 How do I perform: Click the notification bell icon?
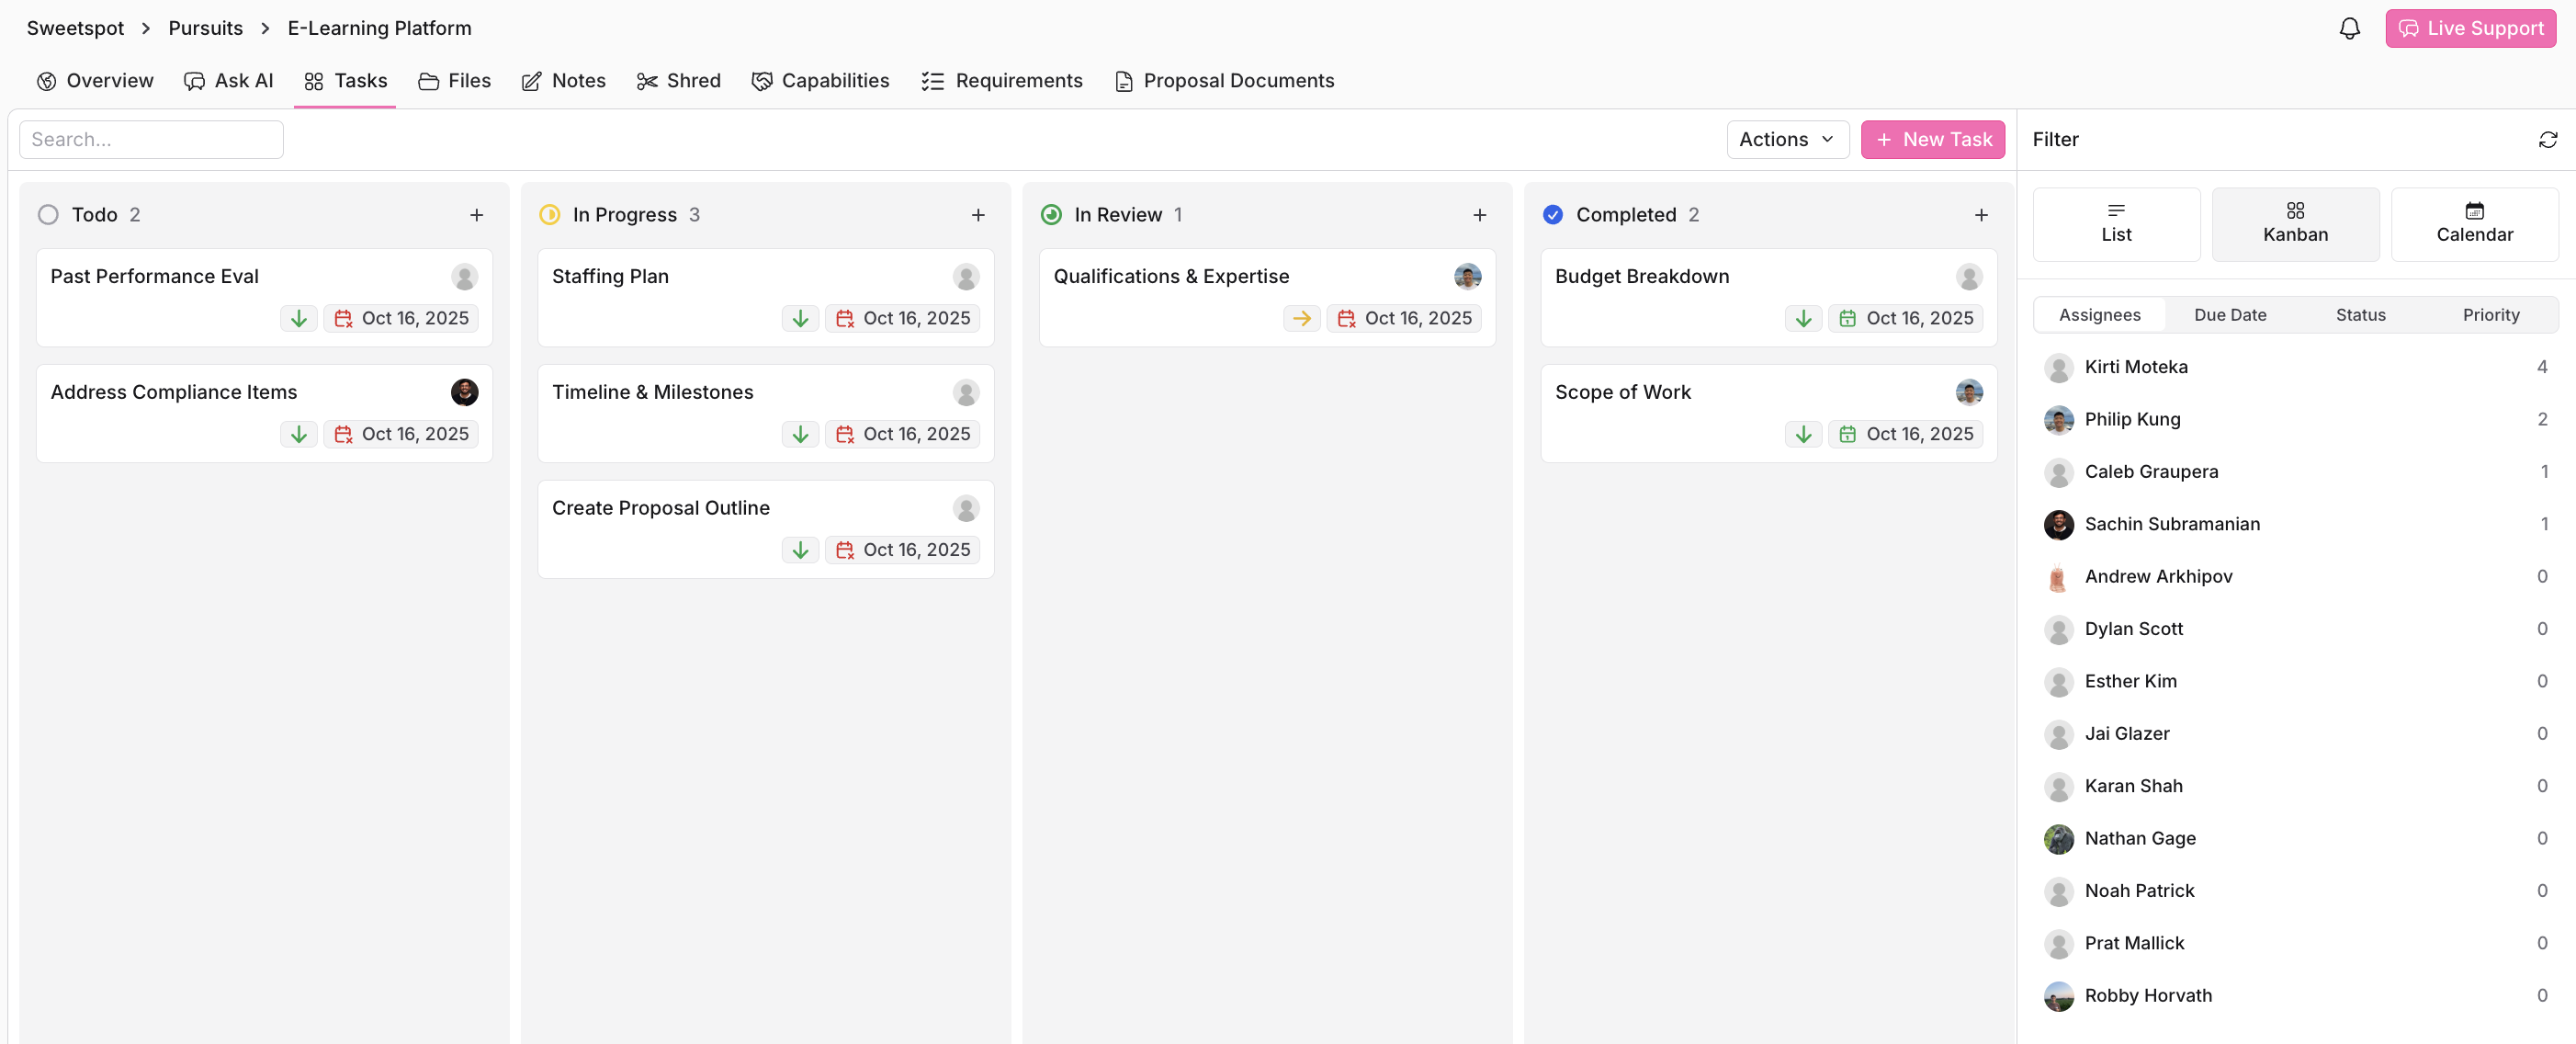[2349, 28]
